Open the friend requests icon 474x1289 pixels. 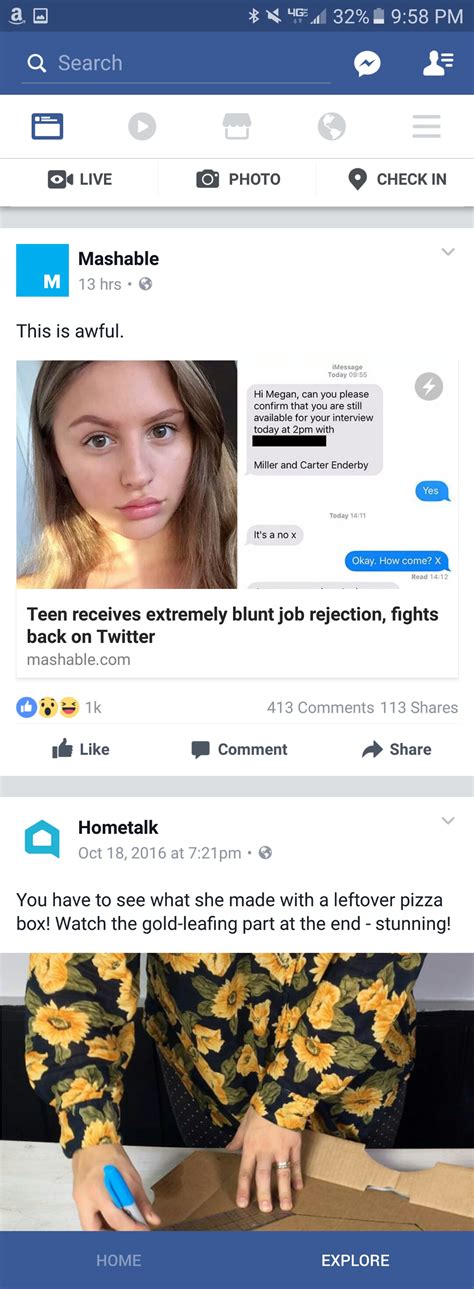437,63
